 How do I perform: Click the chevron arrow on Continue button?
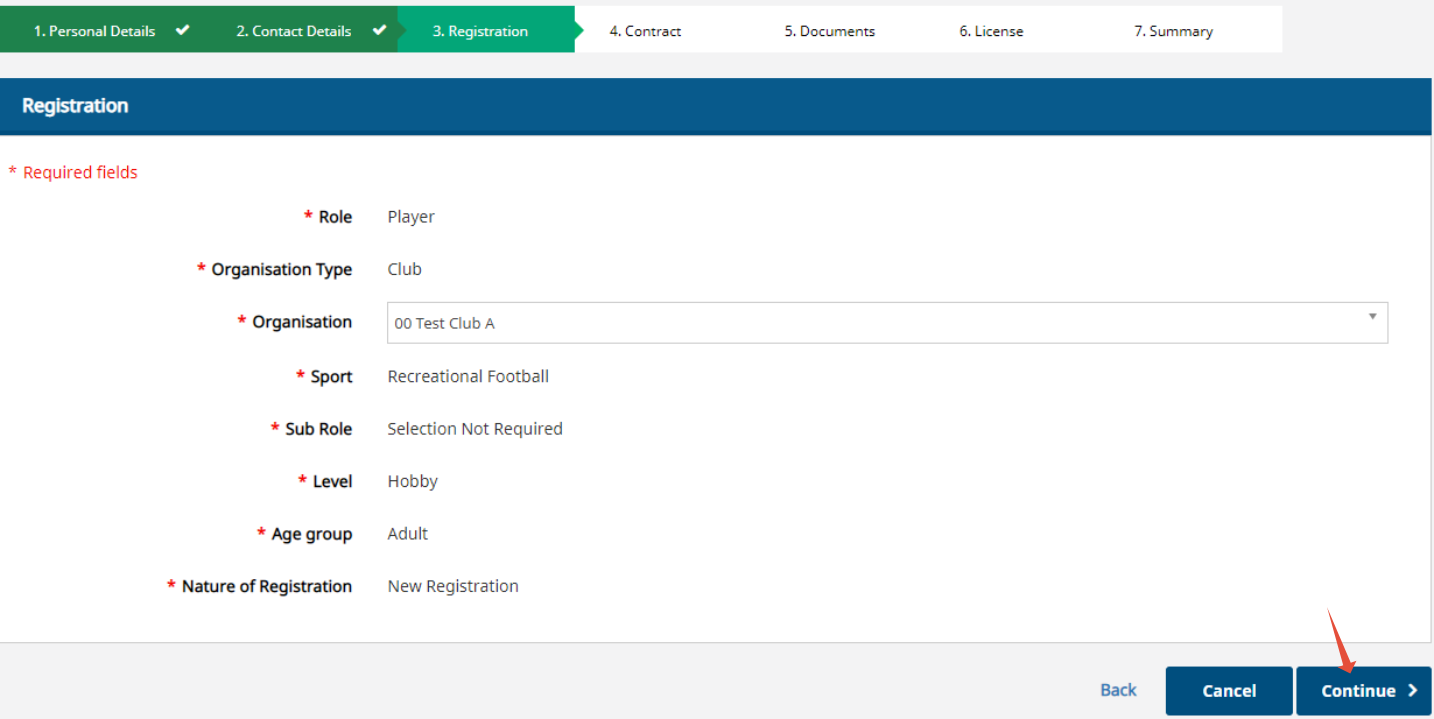(x=1412, y=691)
